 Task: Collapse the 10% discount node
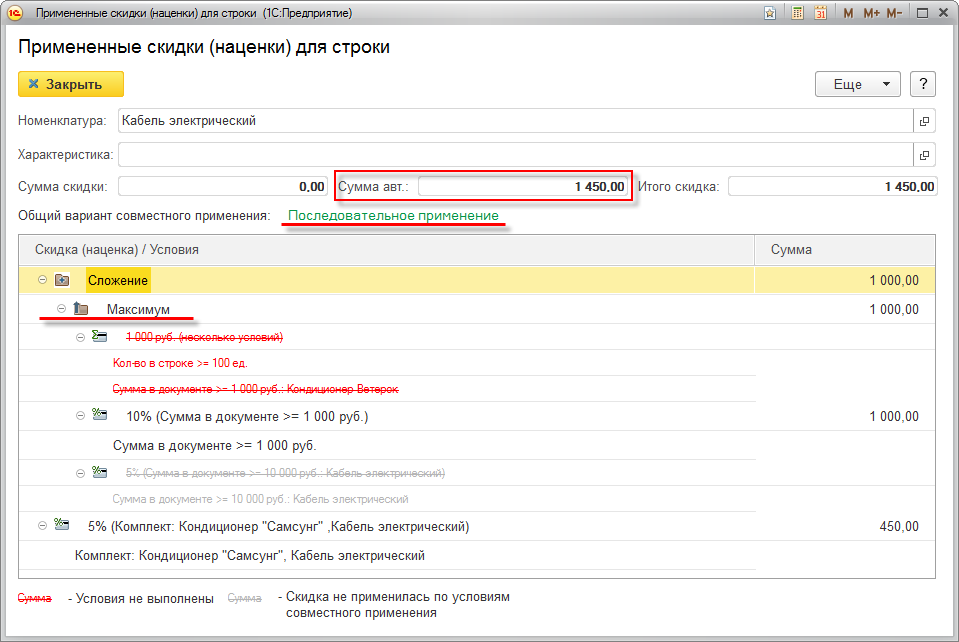[x=80, y=416]
